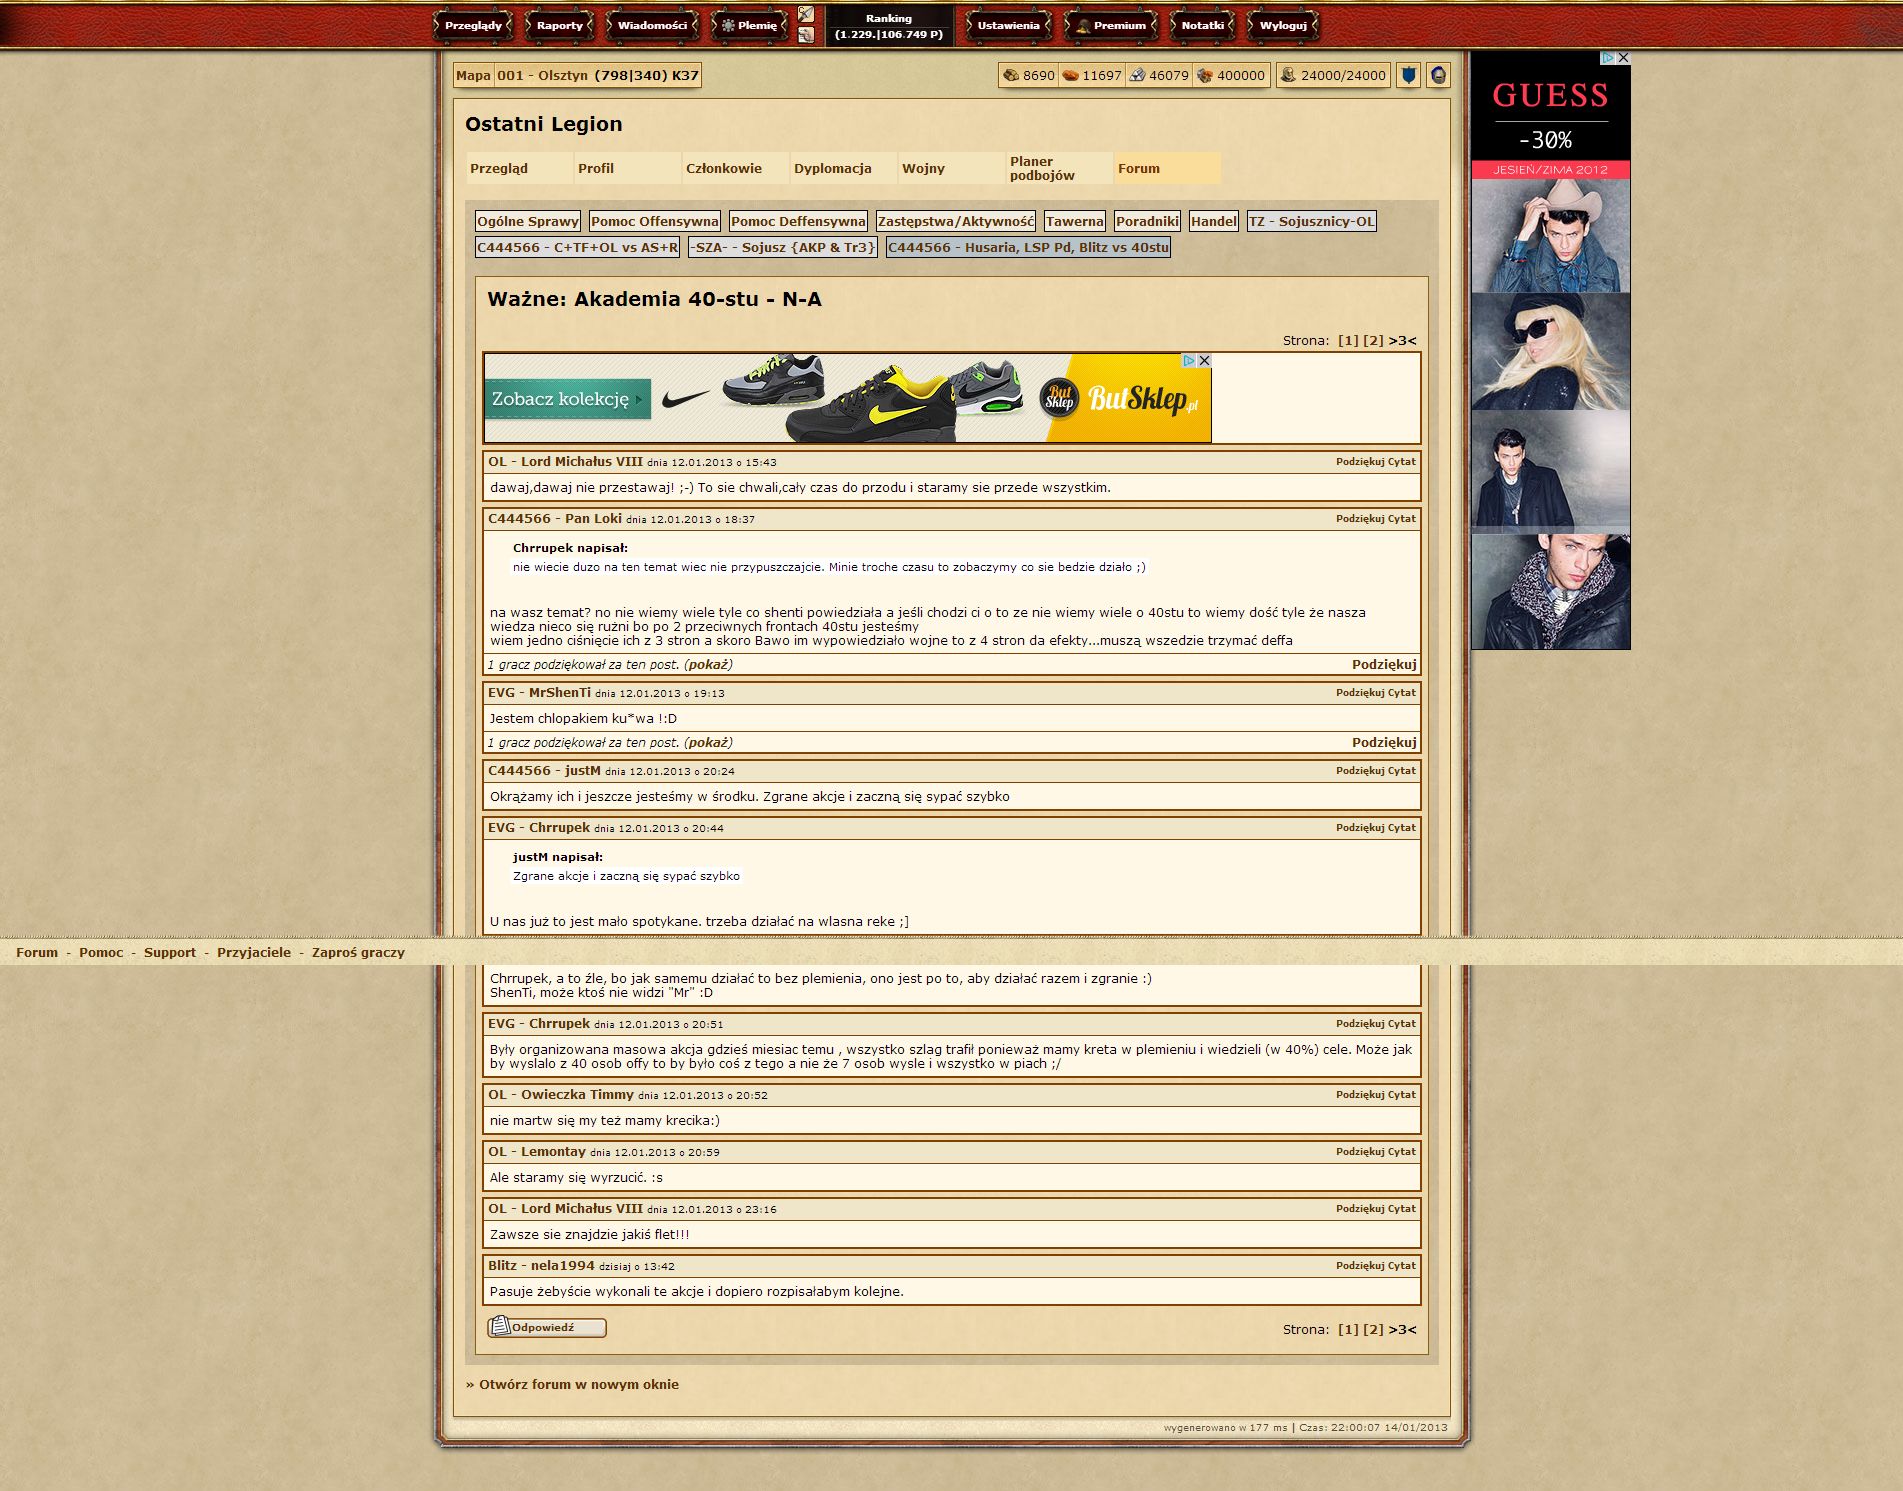1903x1491 pixels.
Task: Close the ButSklep banner ad
Action: click(1204, 361)
